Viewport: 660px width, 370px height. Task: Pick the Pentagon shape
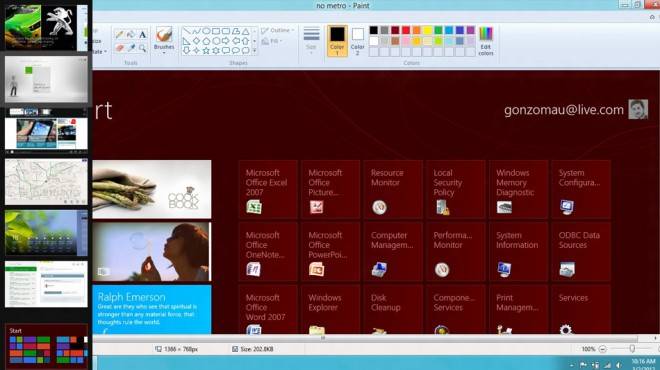click(x=206, y=41)
